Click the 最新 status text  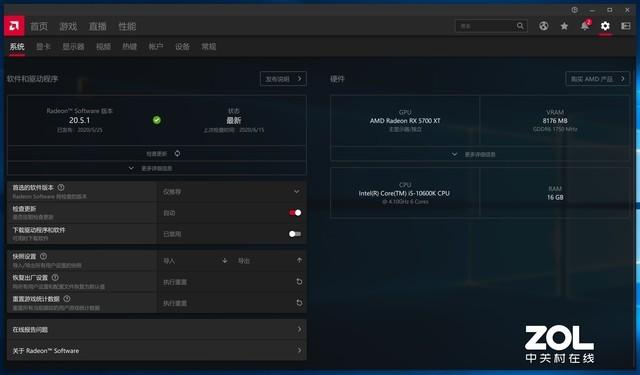(x=234, y=120)
